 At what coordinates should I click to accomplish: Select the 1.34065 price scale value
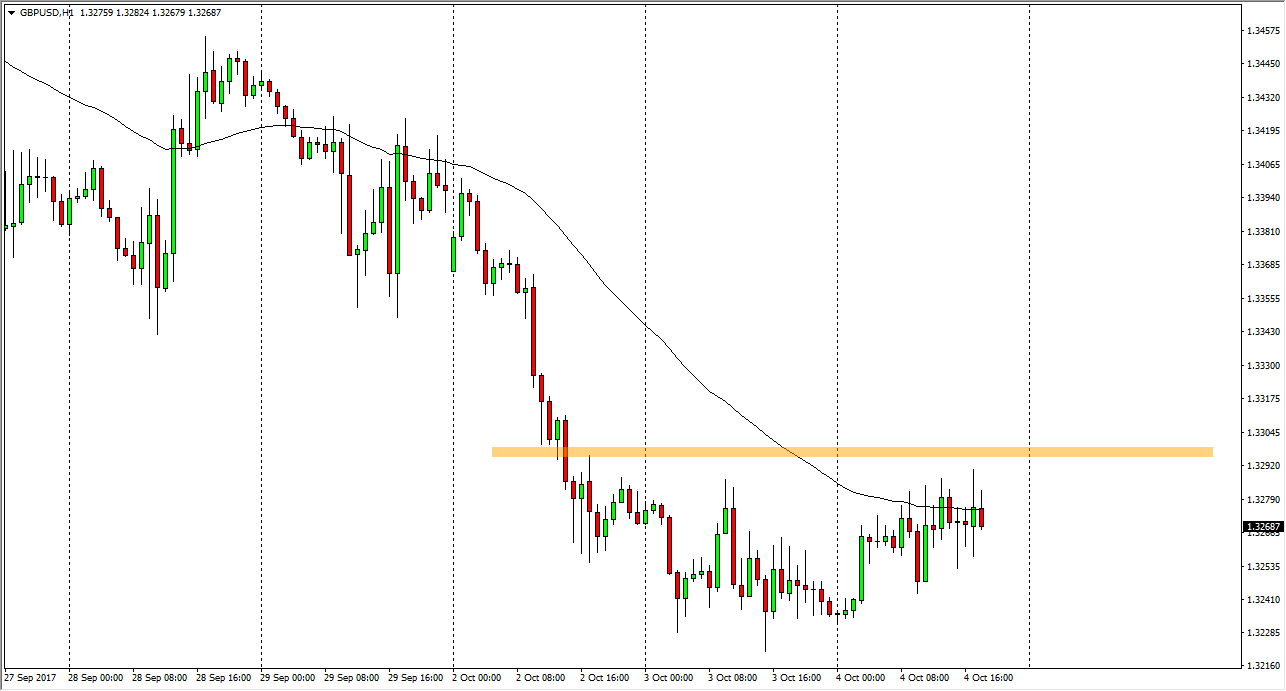1262,165
